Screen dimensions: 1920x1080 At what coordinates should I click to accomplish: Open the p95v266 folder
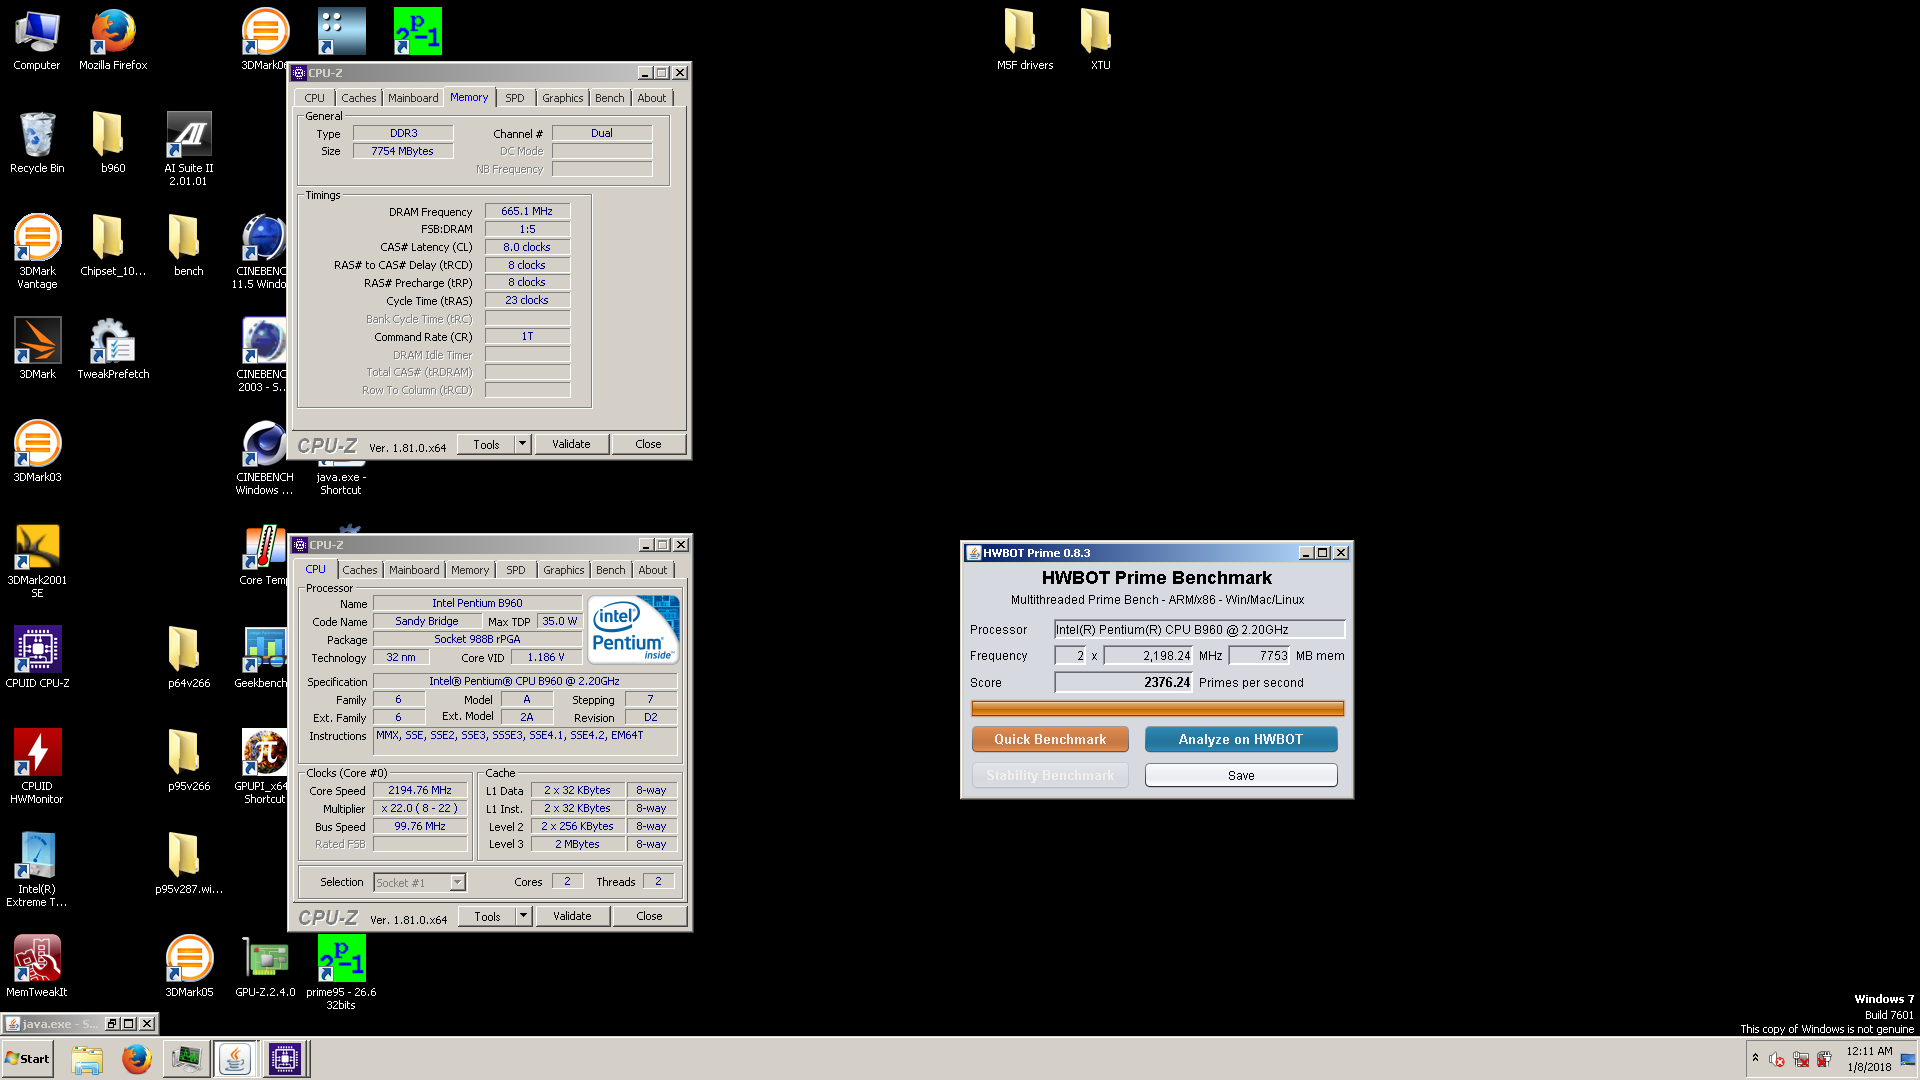189,761
